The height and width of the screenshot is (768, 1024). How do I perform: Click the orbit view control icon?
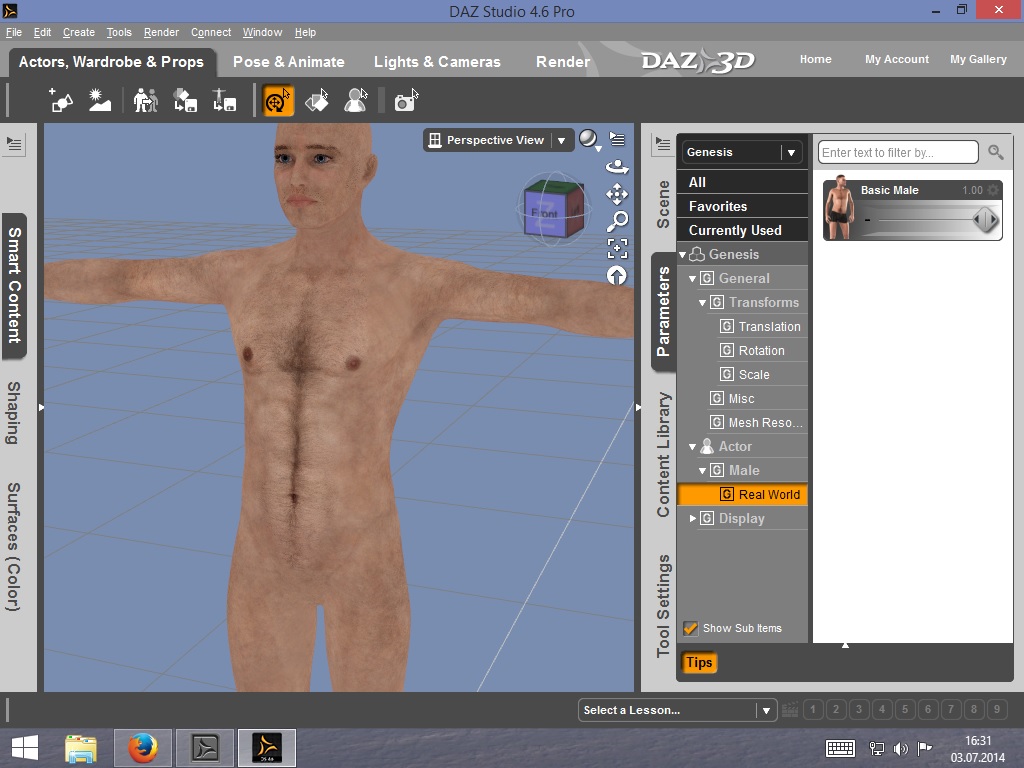click(x=617, y=167)
